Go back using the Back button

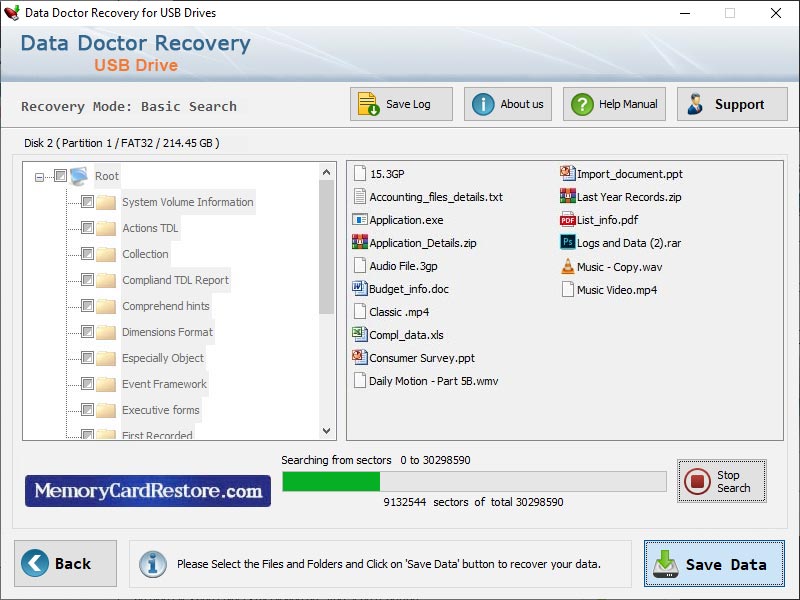click(65, 564)
